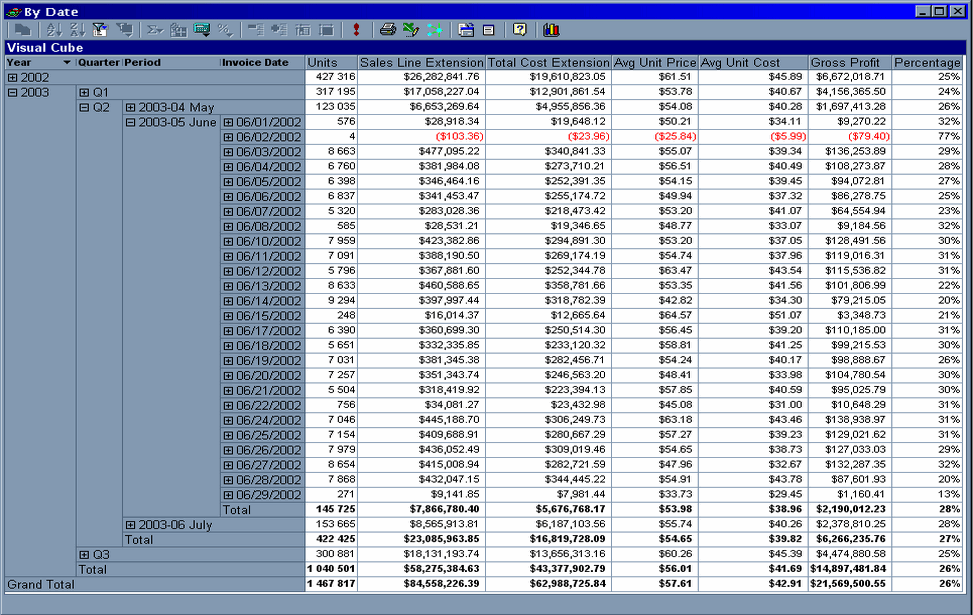The image size is (973, 615).
Task: Click the red exclamation mark icon
Action: pyautogui.click(x=356, y=30)
